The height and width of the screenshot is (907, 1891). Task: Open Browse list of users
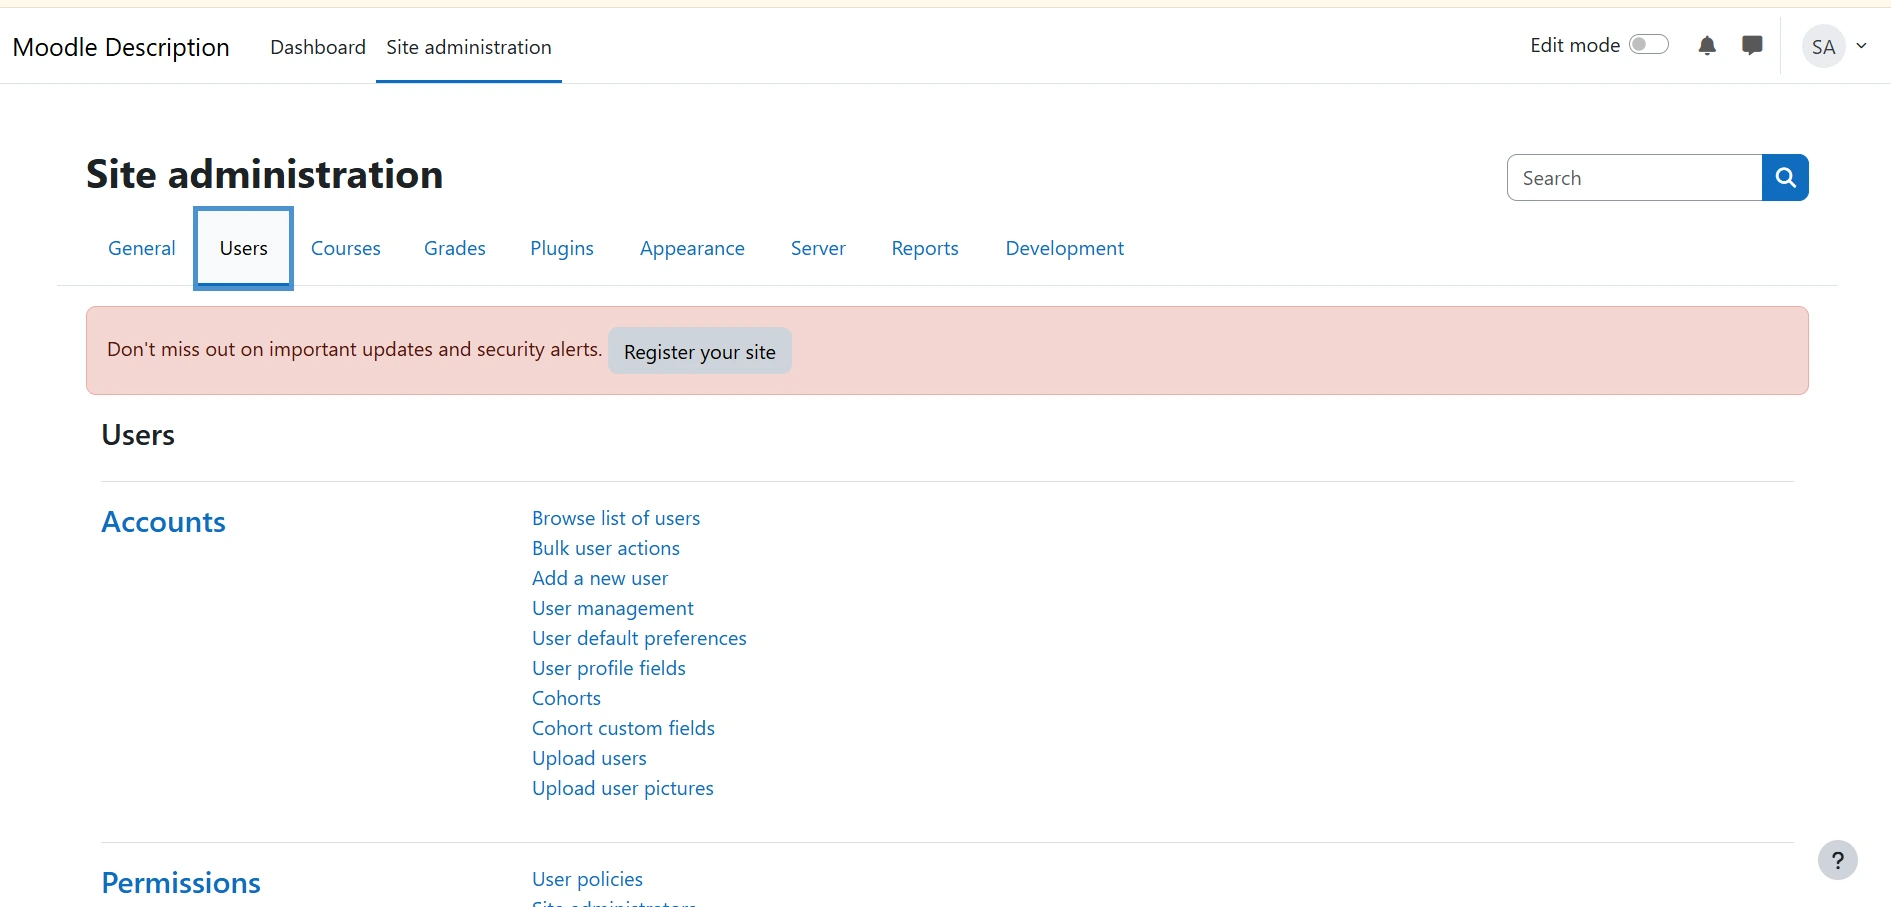pyautogui.click(x=616, y=518)
